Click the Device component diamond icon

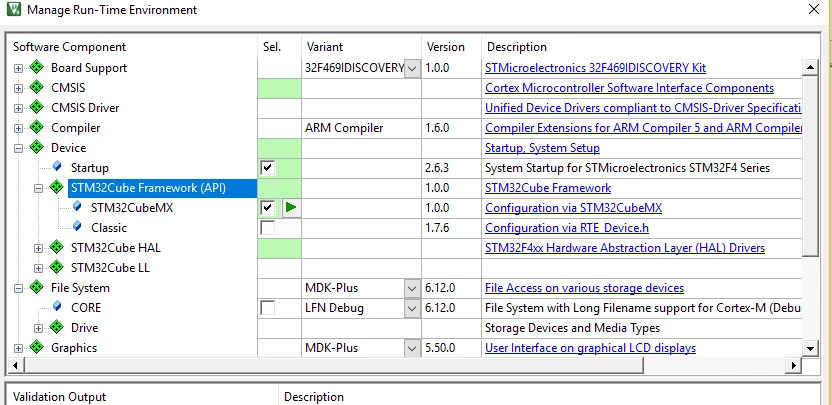[36, 148]
